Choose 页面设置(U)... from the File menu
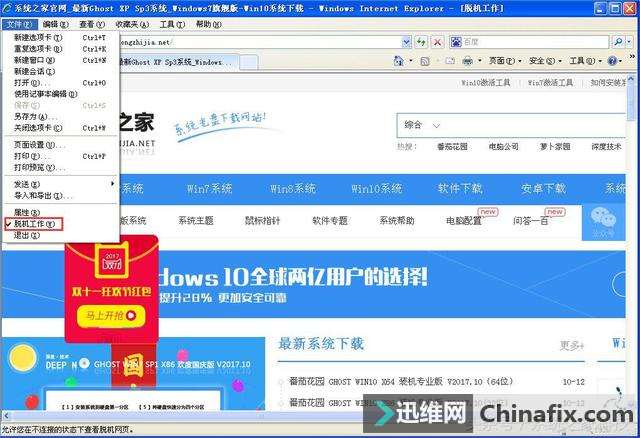The width and height of the screenshot is (640, 438). pyautogui.click(x=60, y=145)
